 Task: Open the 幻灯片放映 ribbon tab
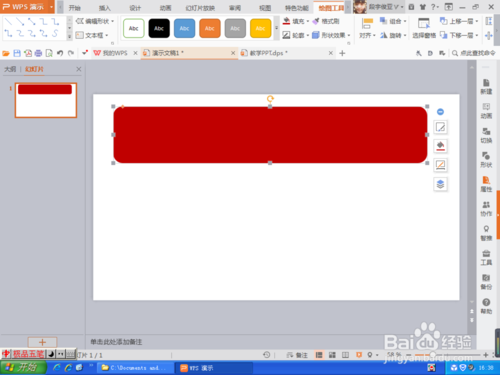[200, 8]
